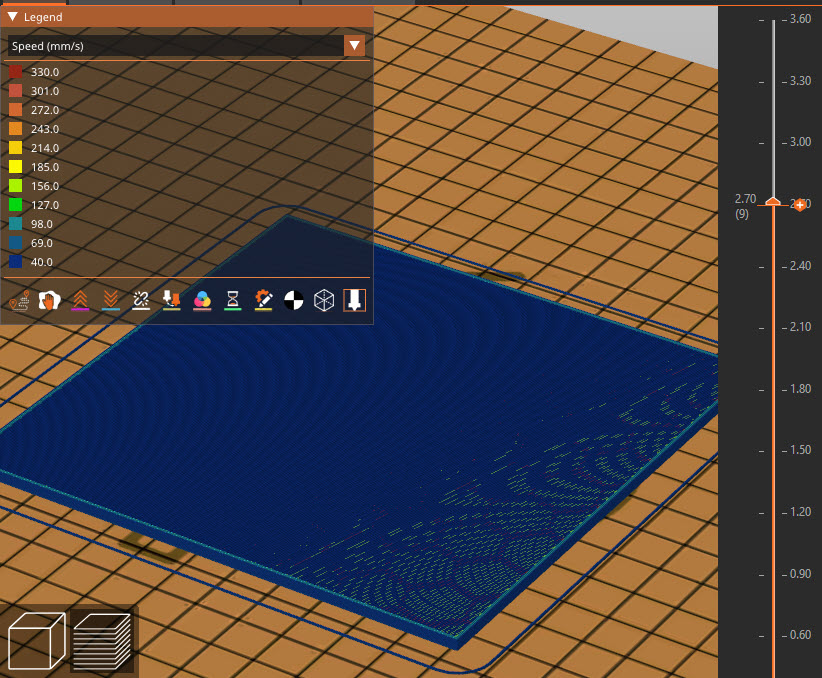
Task: Toggle wipes visibility hand icon
Action: (49, 300)
